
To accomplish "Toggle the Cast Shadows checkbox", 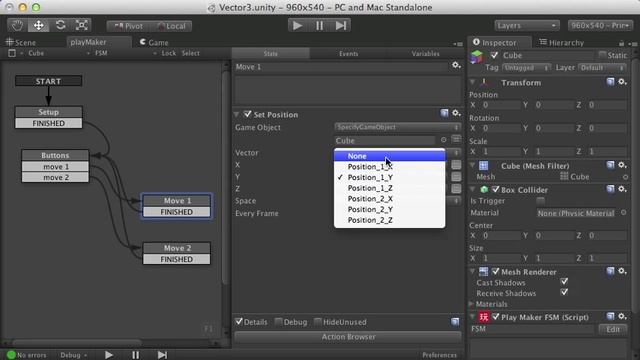I will click(564, 282).
